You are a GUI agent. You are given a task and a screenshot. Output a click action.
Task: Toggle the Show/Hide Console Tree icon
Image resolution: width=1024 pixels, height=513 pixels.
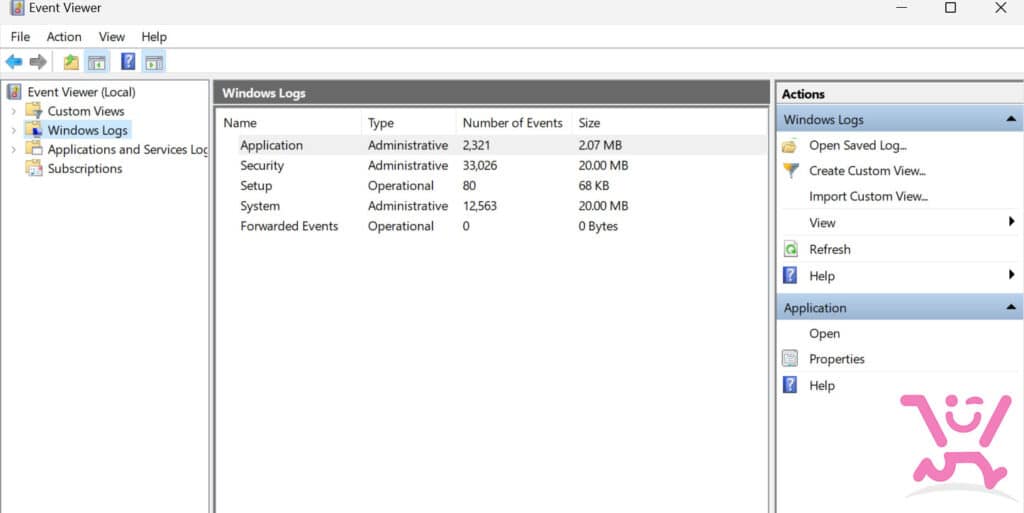pyautogui.click(x=97, y=62)
